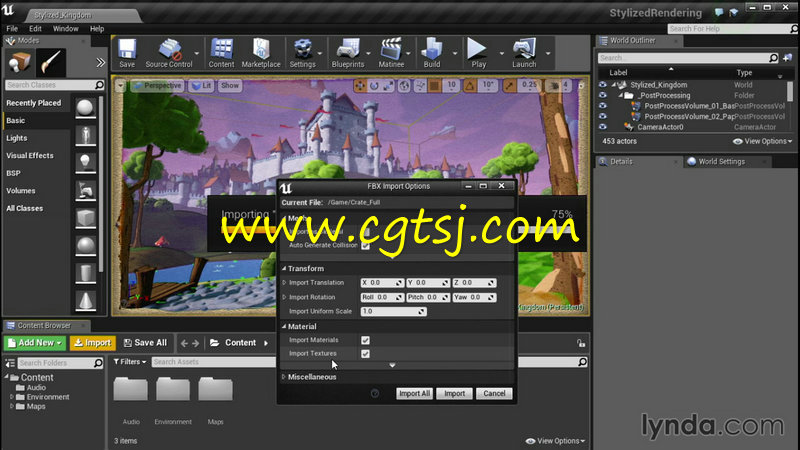This screenshot has width=800, height=450.
Task: Expand Import Translation row
Action: coord(284,283)
